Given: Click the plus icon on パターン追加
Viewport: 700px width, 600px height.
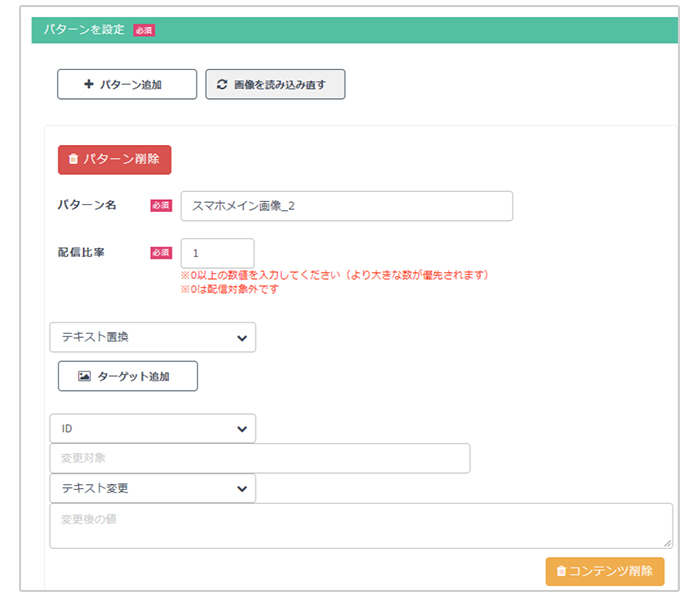Looking at the screenshot, I should 89,84.
